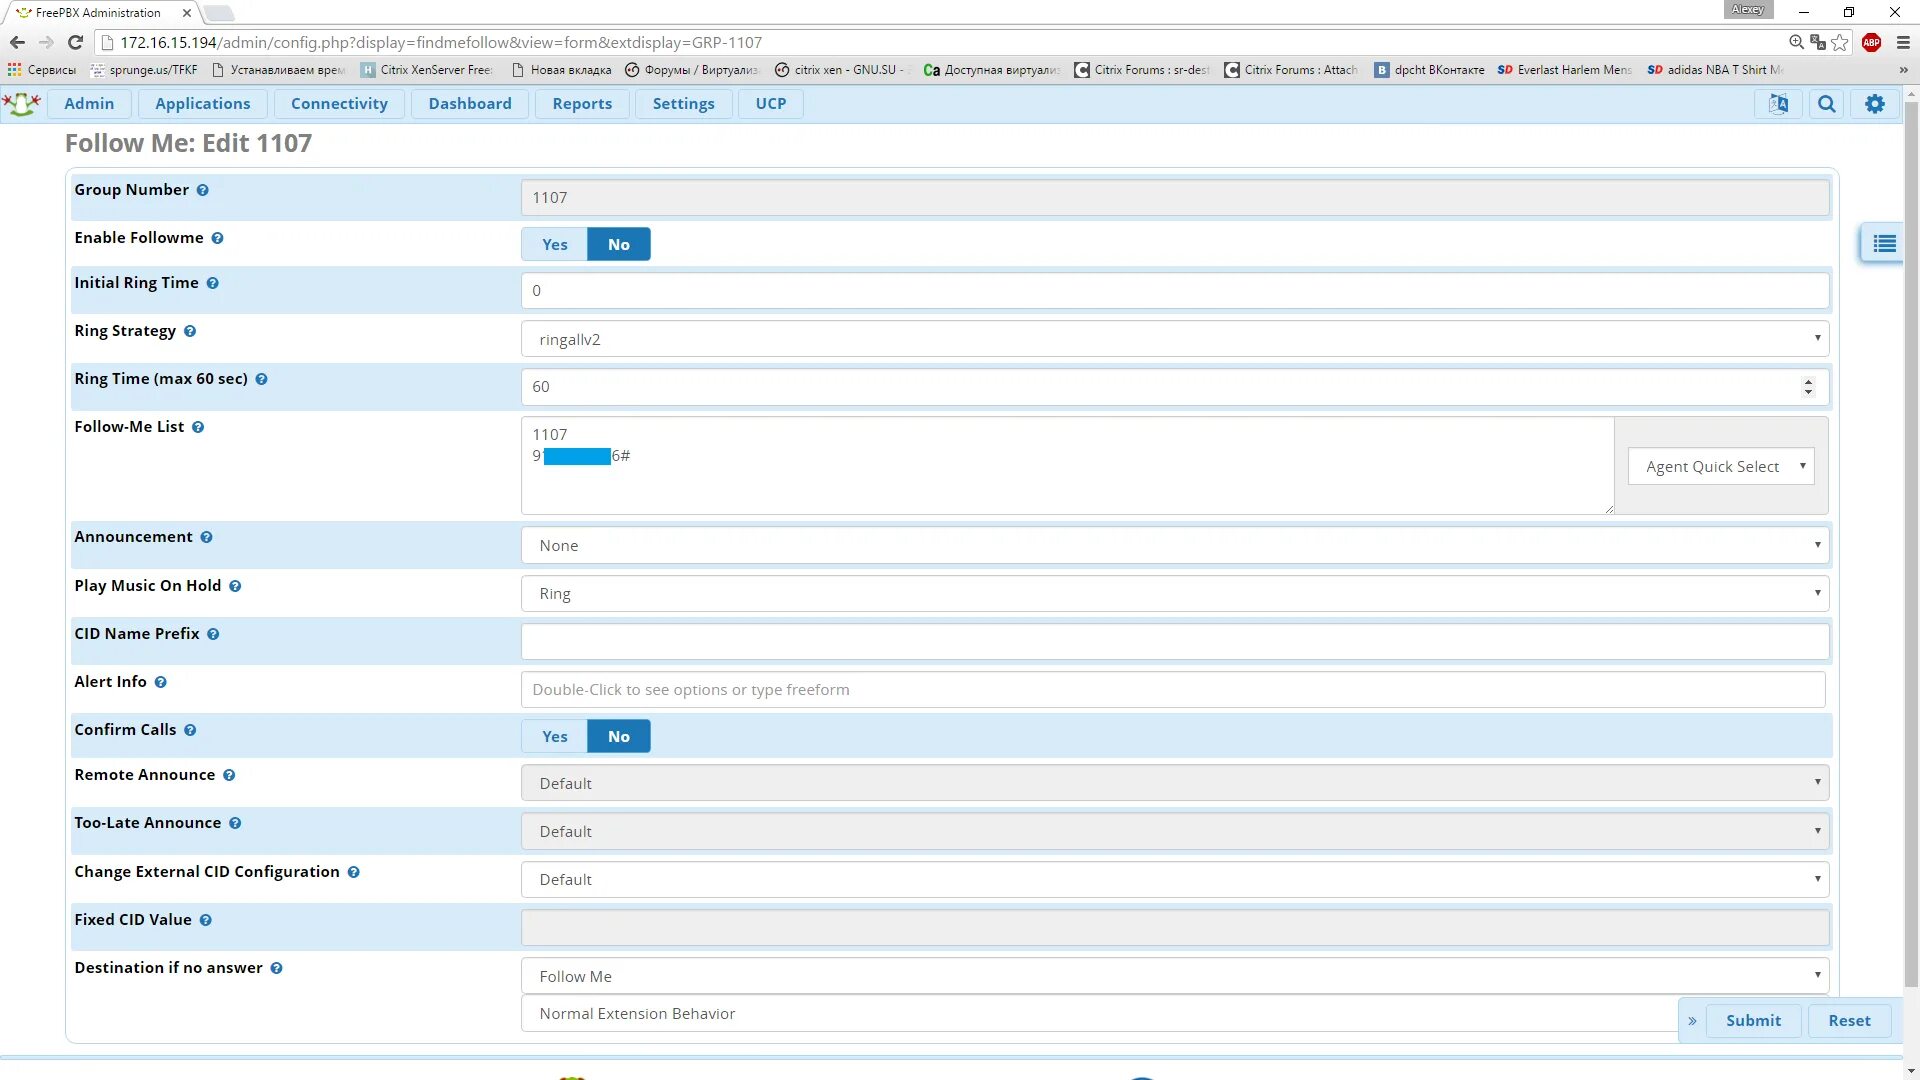Select No for Enable Followme
Viewport: 1920px width, 1080px height.
point(618,244)
